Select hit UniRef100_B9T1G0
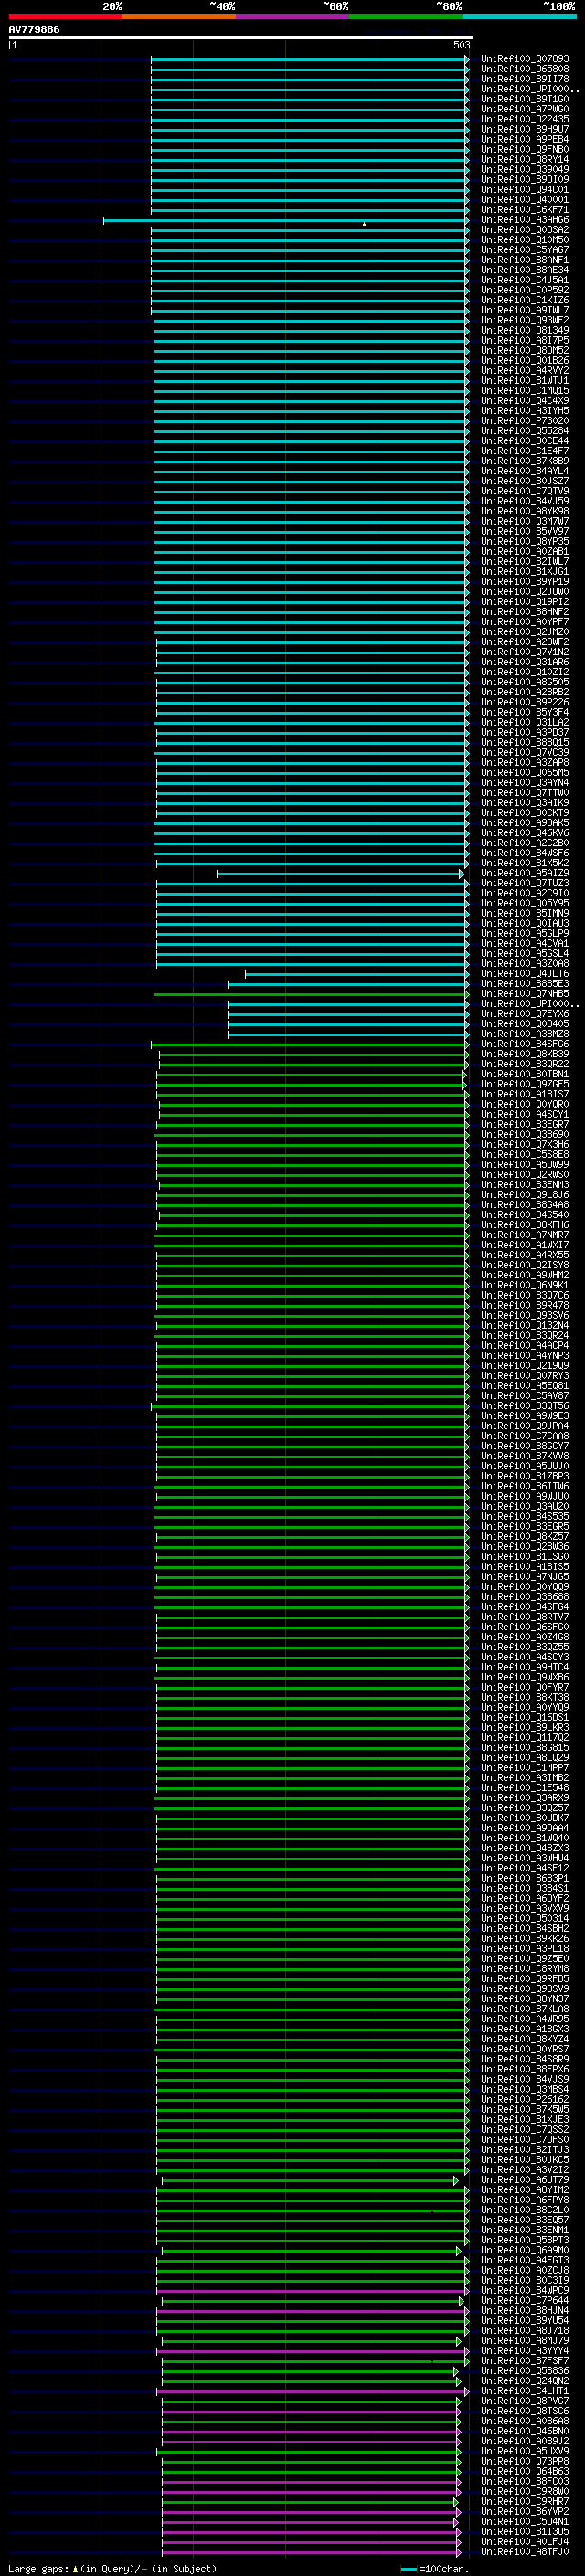Viewport: 585px width, 2576px height. point(525,99)
